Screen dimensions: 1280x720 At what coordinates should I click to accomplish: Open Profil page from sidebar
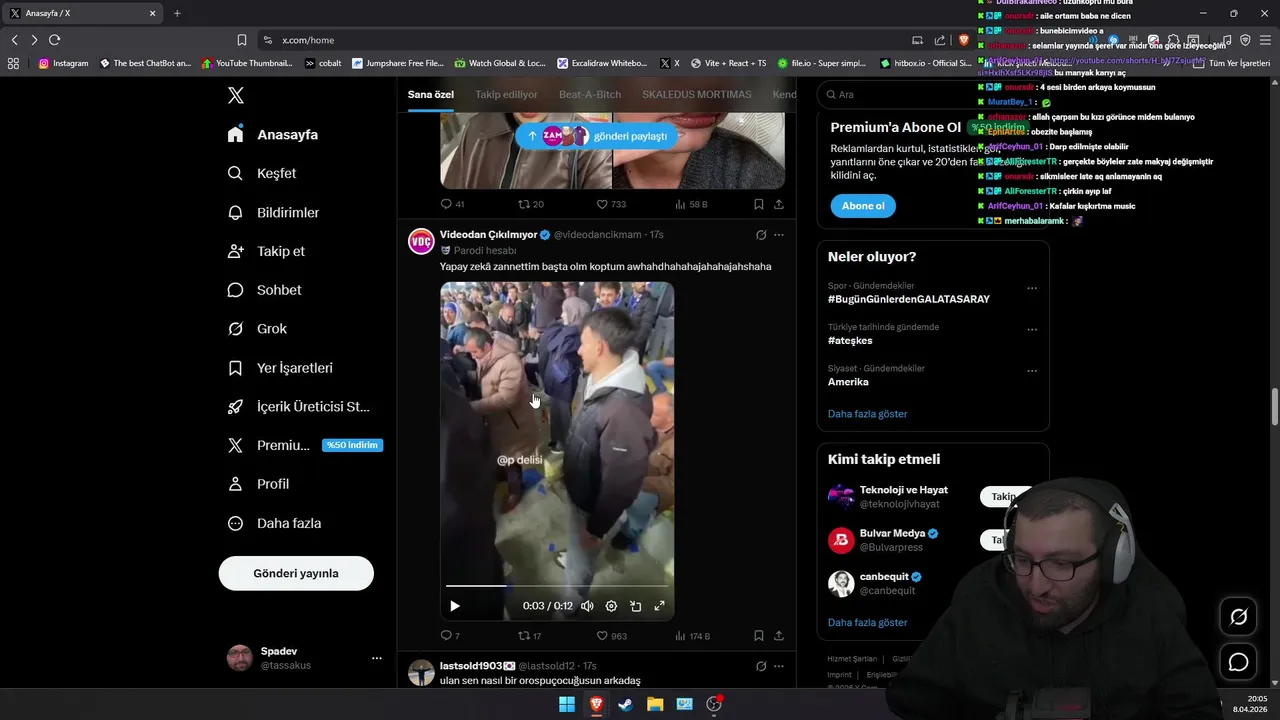[x=258, y=484]
